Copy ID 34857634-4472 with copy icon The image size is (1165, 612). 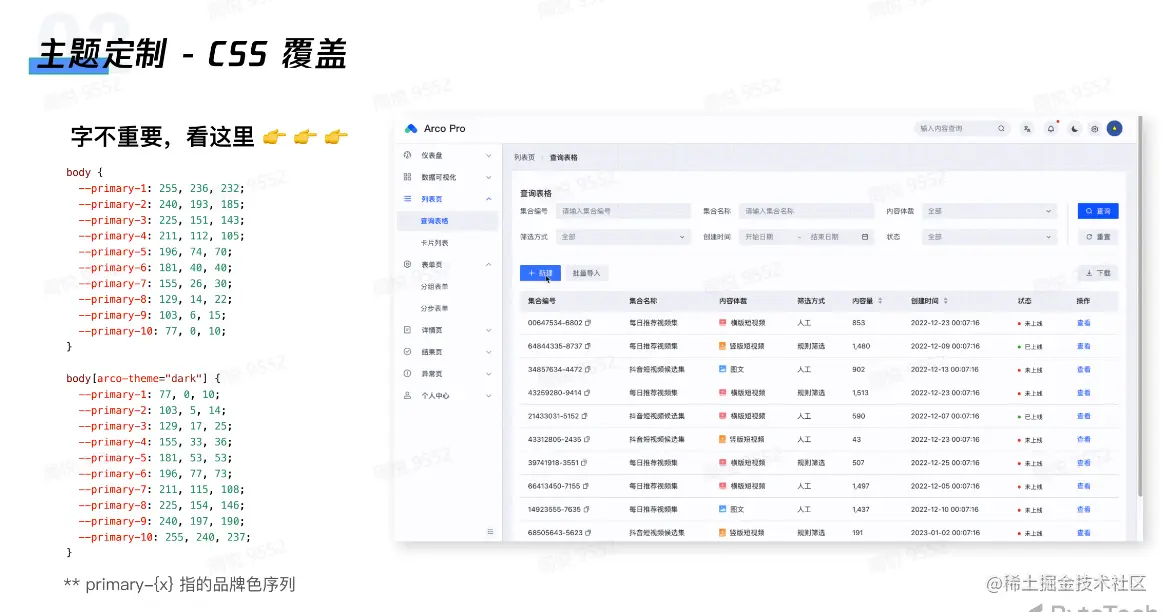click(588, 369)
